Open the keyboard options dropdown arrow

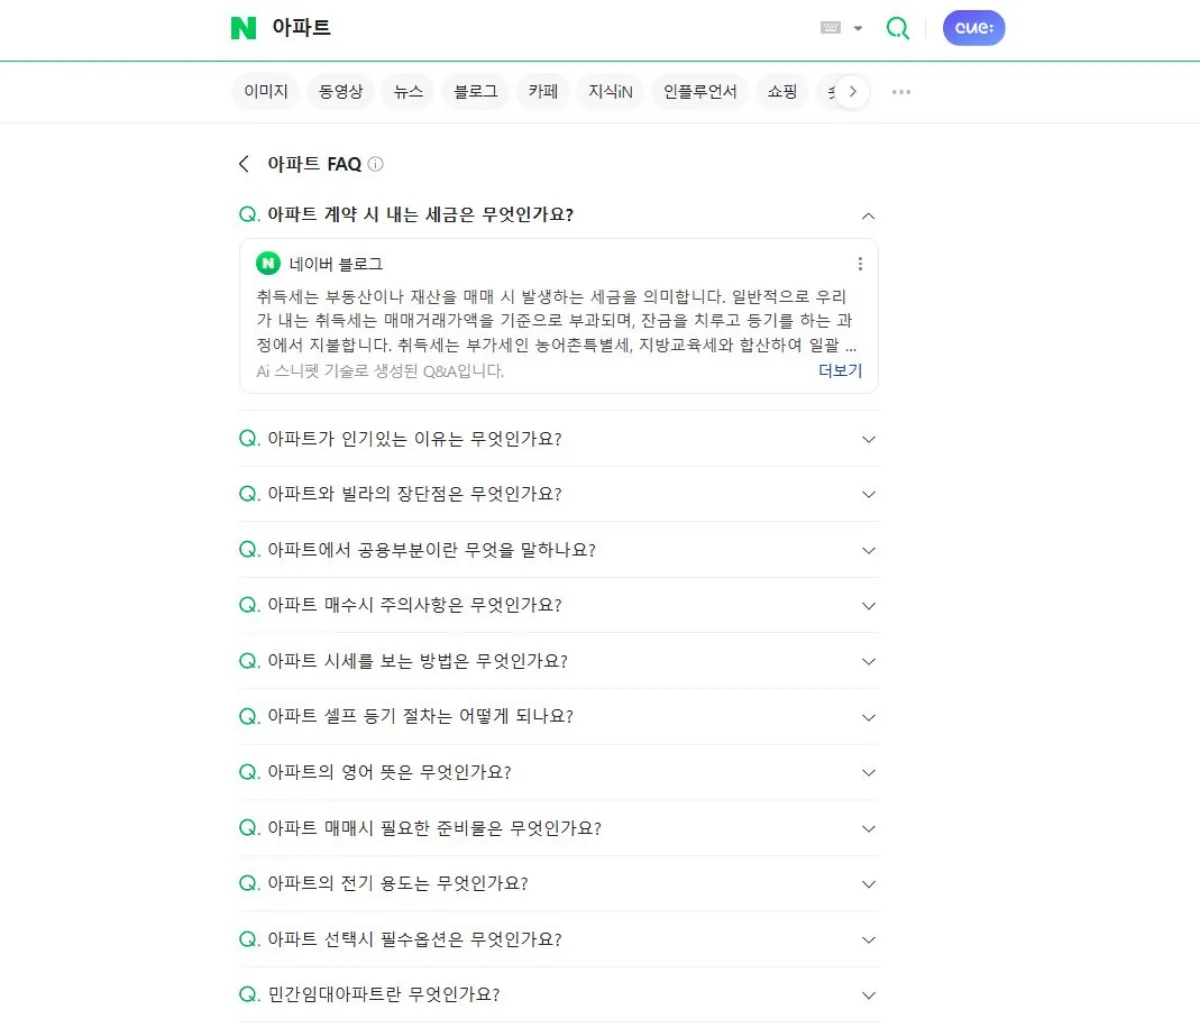[857, 28]
